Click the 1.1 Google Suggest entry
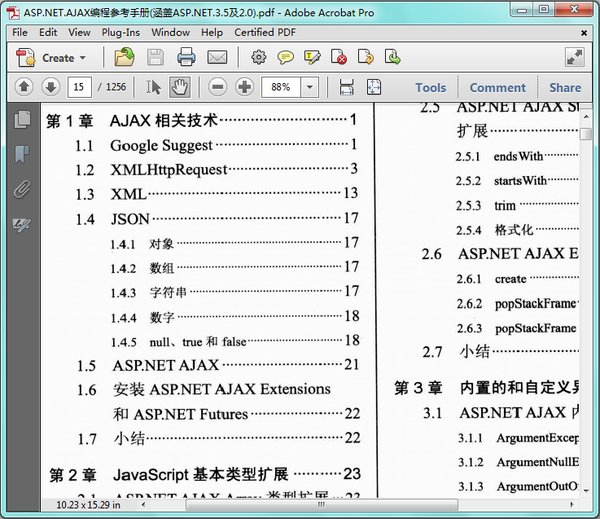Screen dimensions: 600x519 point(216,145)
